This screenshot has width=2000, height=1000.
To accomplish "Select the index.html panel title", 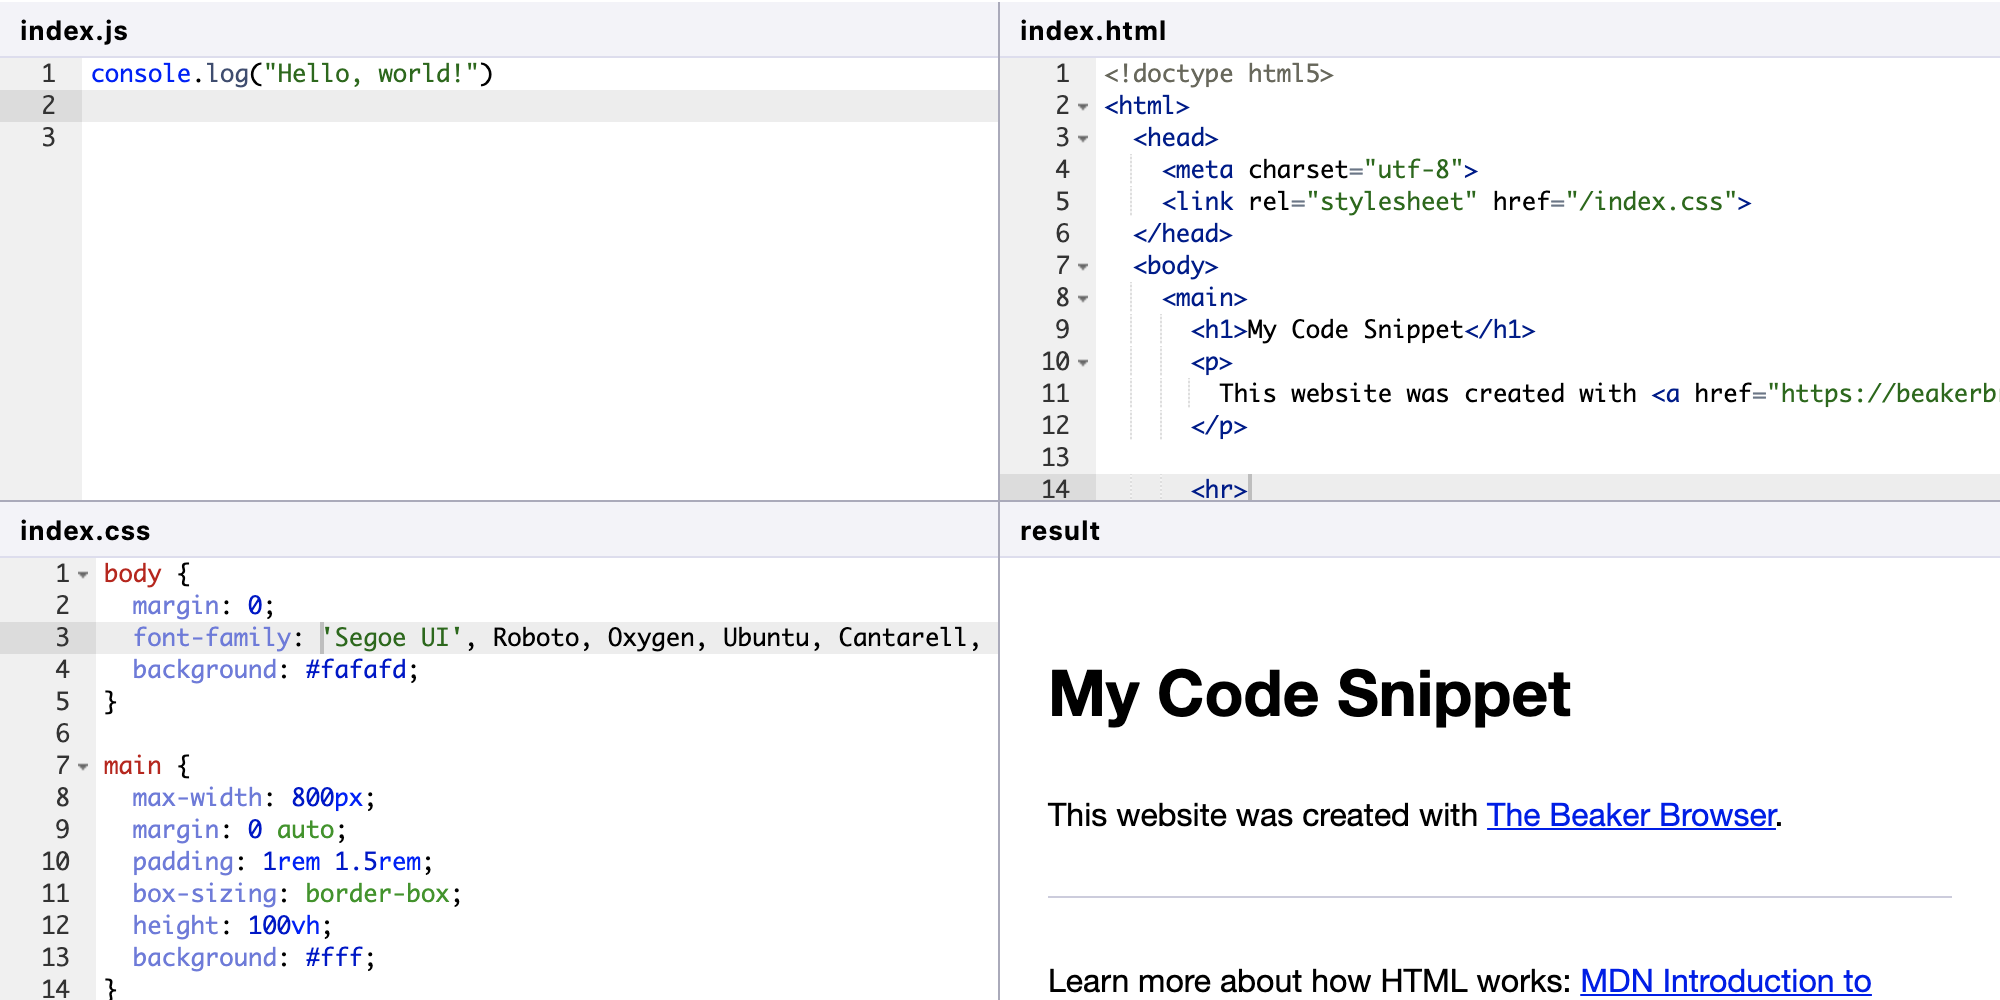I will (1092, 31).
